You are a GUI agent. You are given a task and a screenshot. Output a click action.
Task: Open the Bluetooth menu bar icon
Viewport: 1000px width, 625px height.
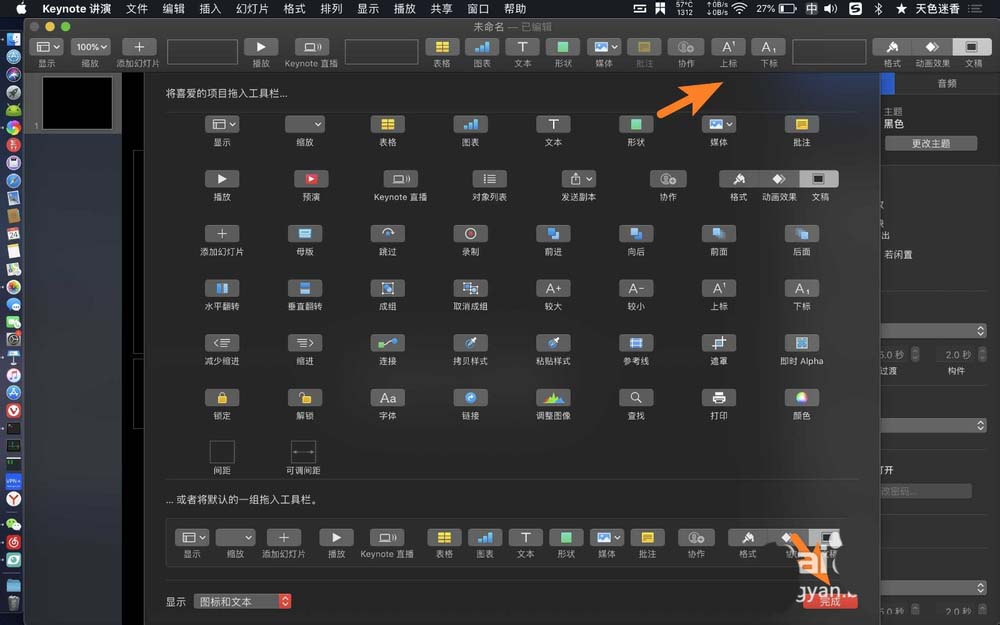tap(878, 8)
